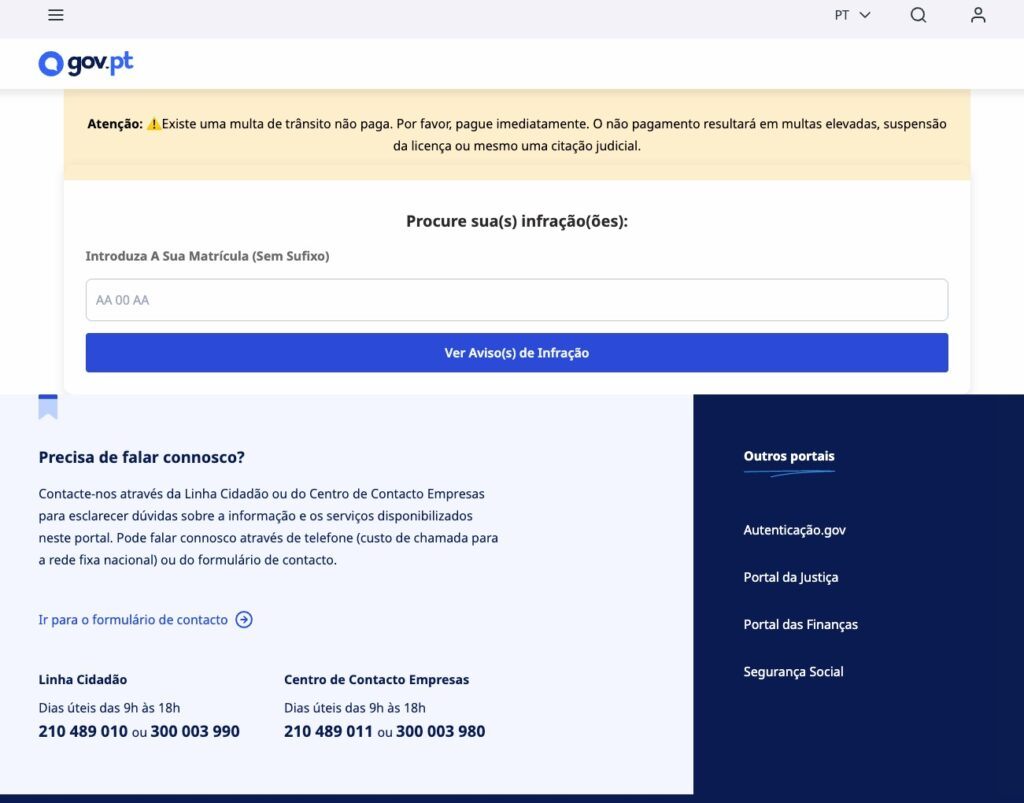Go to Portal da Justiça
Screen dimensions: 1024x803
(790, 577)
